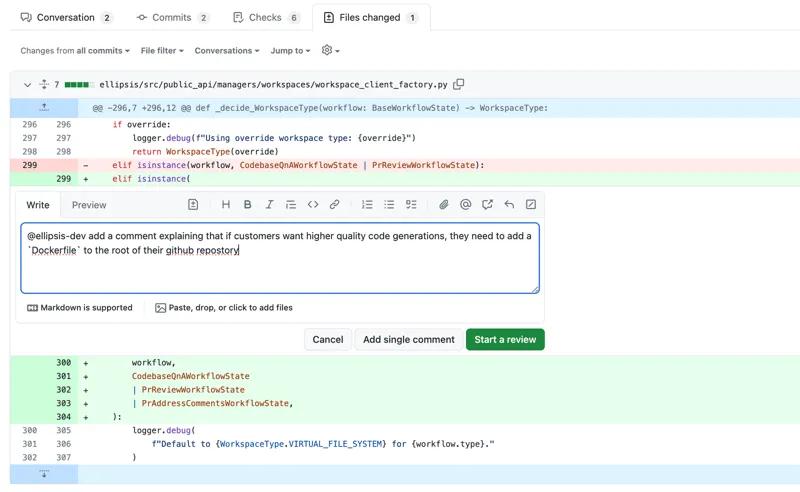800x492 pixels.
Task: Open the File filter dropdown
Action: coord(162,51)
